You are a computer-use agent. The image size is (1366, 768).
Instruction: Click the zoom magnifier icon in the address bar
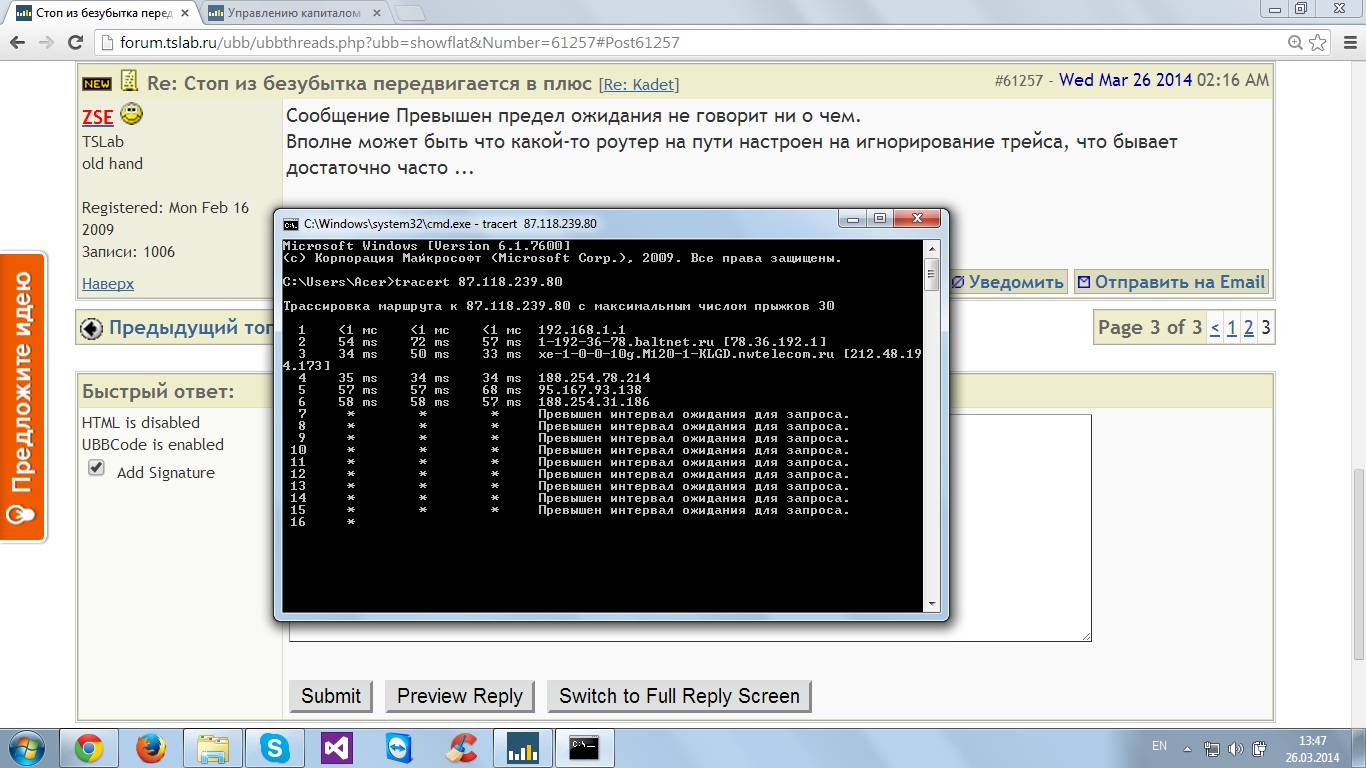tap(1295, 43)
